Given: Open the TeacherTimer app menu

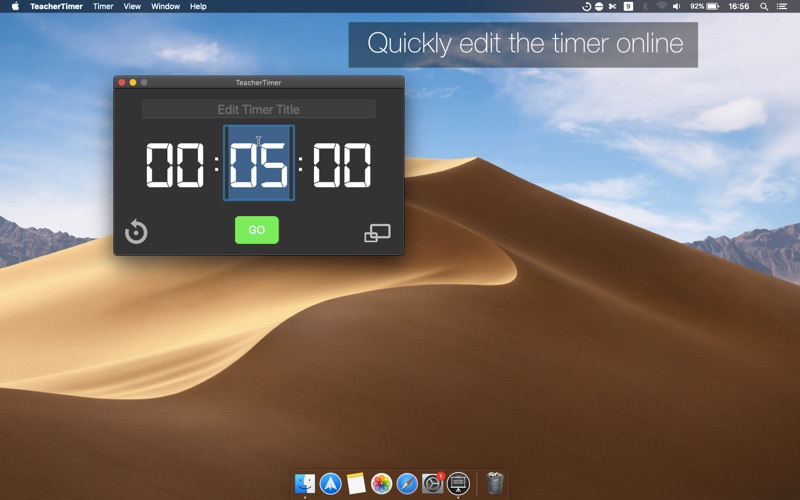Looking at the screenshot, I should coord(56,6).
